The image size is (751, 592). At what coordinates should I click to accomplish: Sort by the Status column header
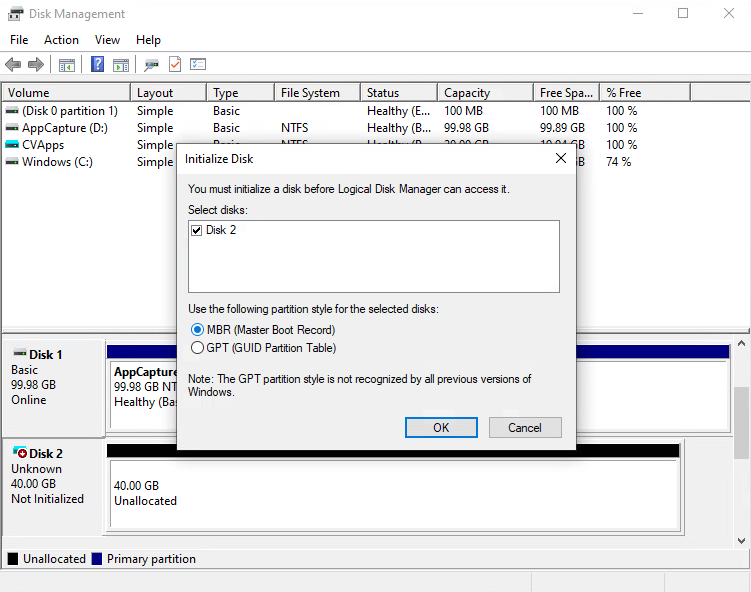[399, 92]
